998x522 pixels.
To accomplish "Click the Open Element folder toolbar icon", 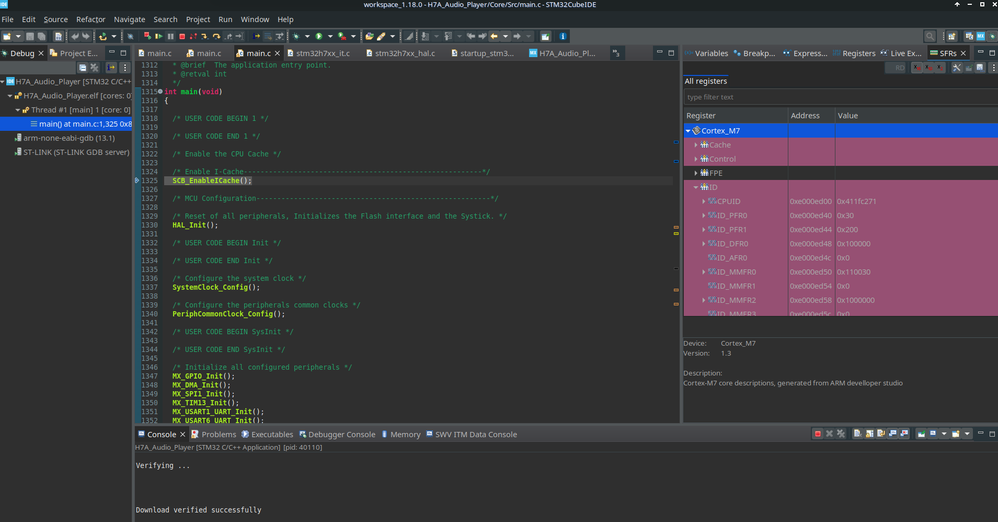I will (x=370, y=36).
